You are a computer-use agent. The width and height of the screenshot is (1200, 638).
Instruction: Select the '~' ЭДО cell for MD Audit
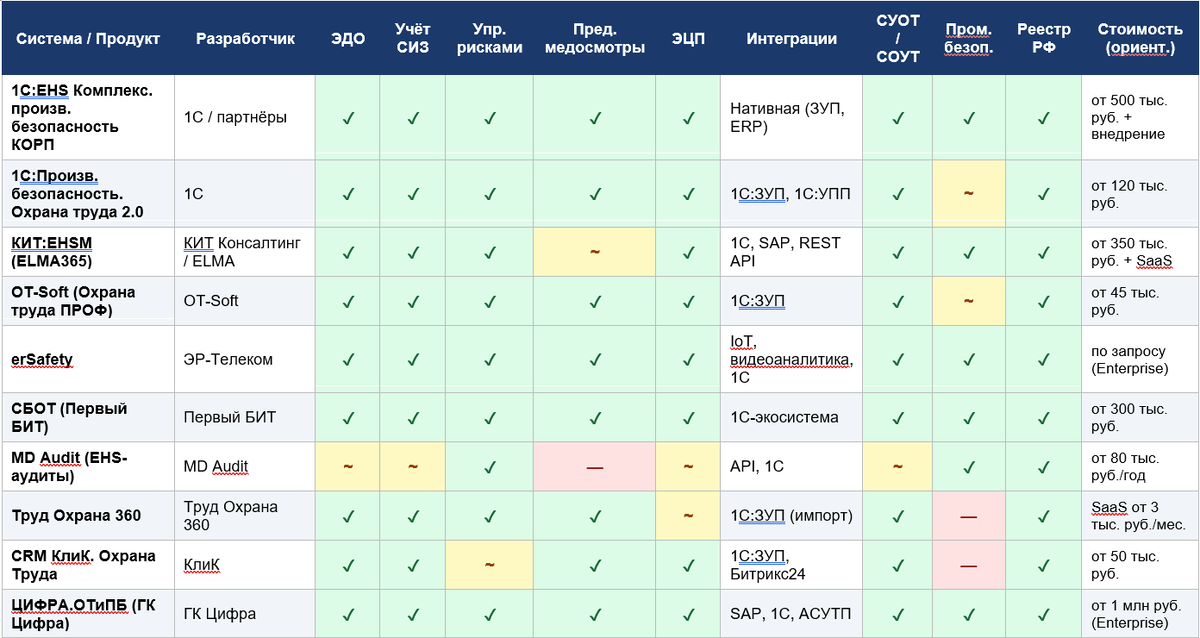coord(348,466)
